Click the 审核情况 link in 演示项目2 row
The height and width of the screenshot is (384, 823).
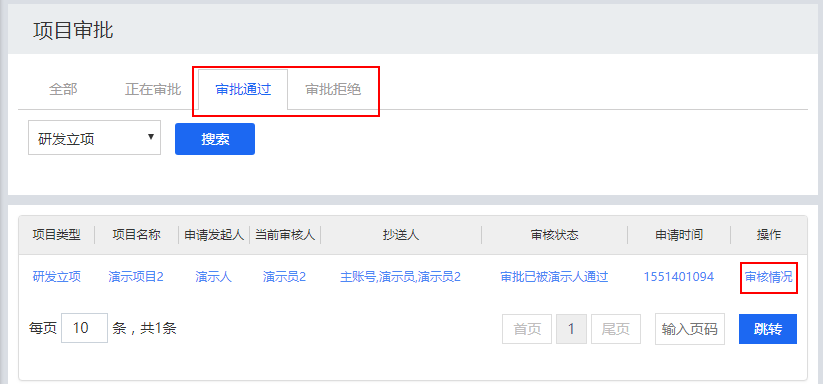[768, 277]
